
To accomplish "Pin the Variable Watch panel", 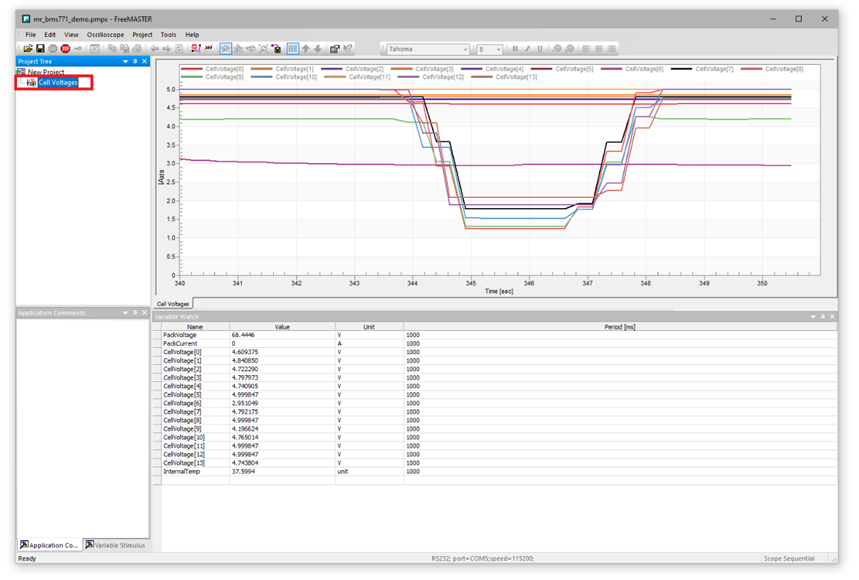I will click(x=822, y=317).
